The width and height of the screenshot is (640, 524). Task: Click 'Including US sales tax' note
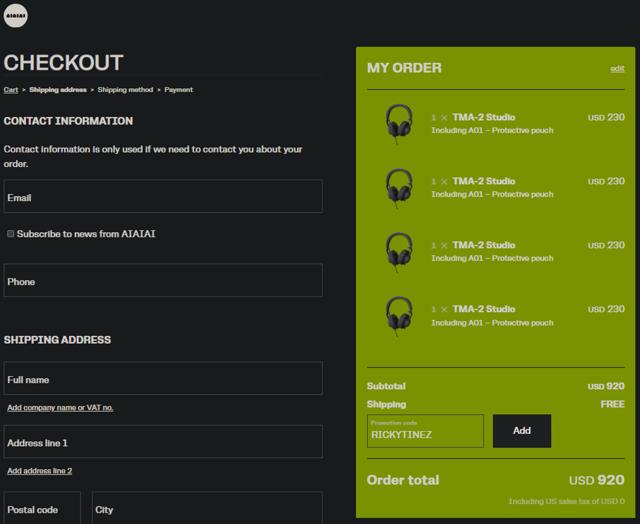click(x=567, y=501)
